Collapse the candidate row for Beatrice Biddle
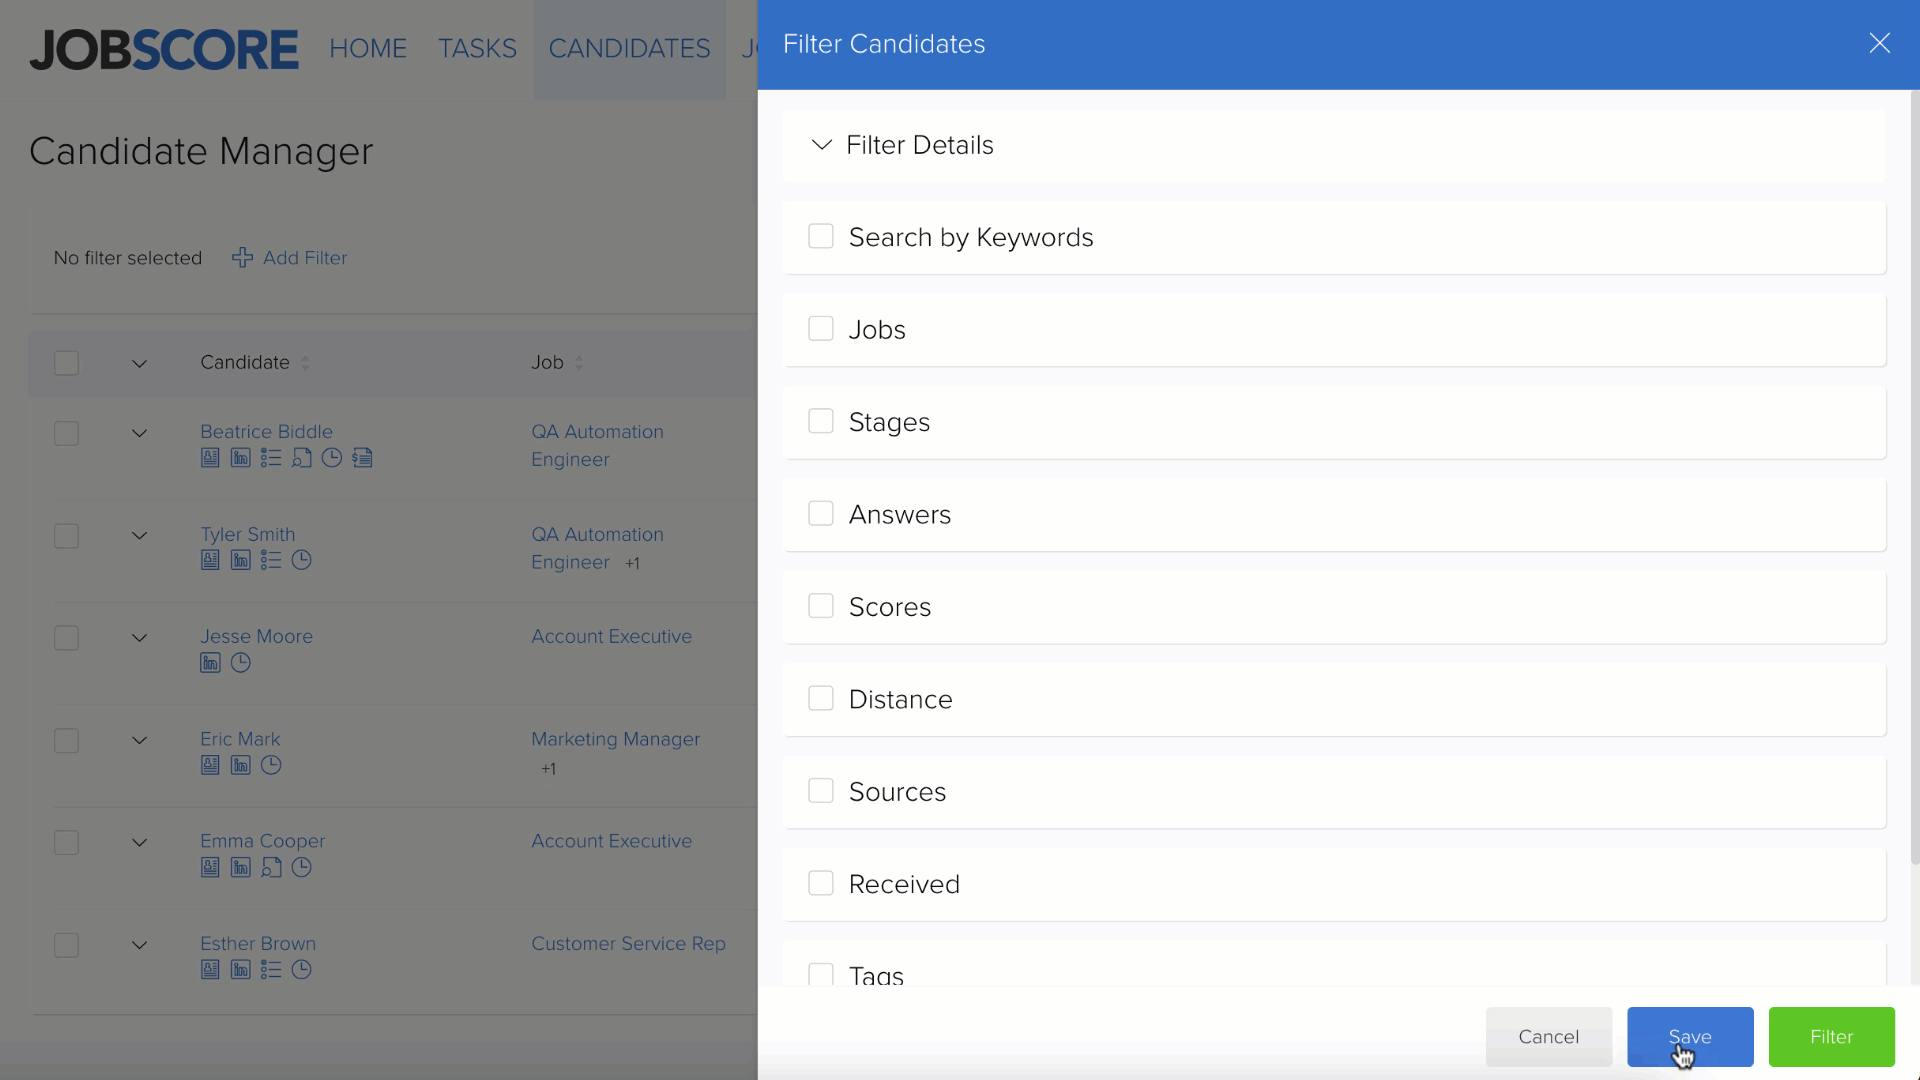 point(136,433)
